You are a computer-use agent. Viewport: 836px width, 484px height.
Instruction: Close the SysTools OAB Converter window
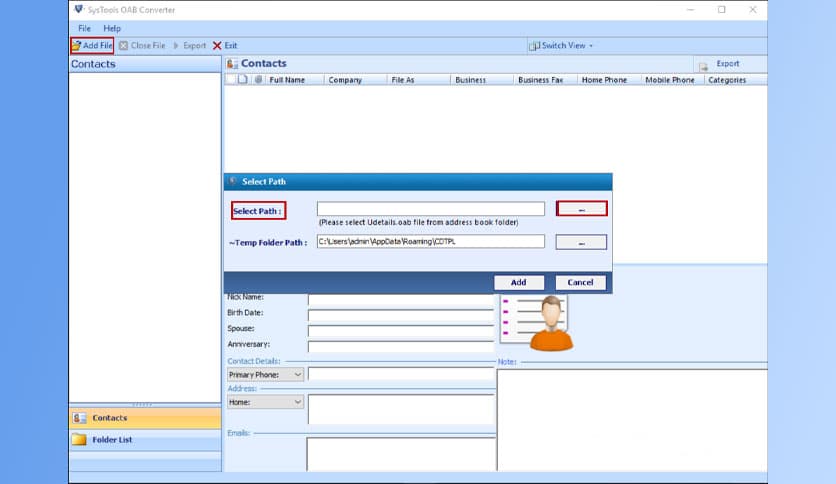pos(753,10)
